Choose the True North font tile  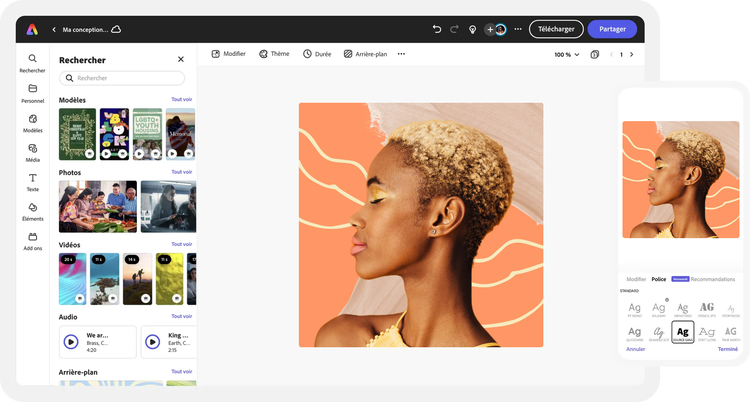point(731,333)
